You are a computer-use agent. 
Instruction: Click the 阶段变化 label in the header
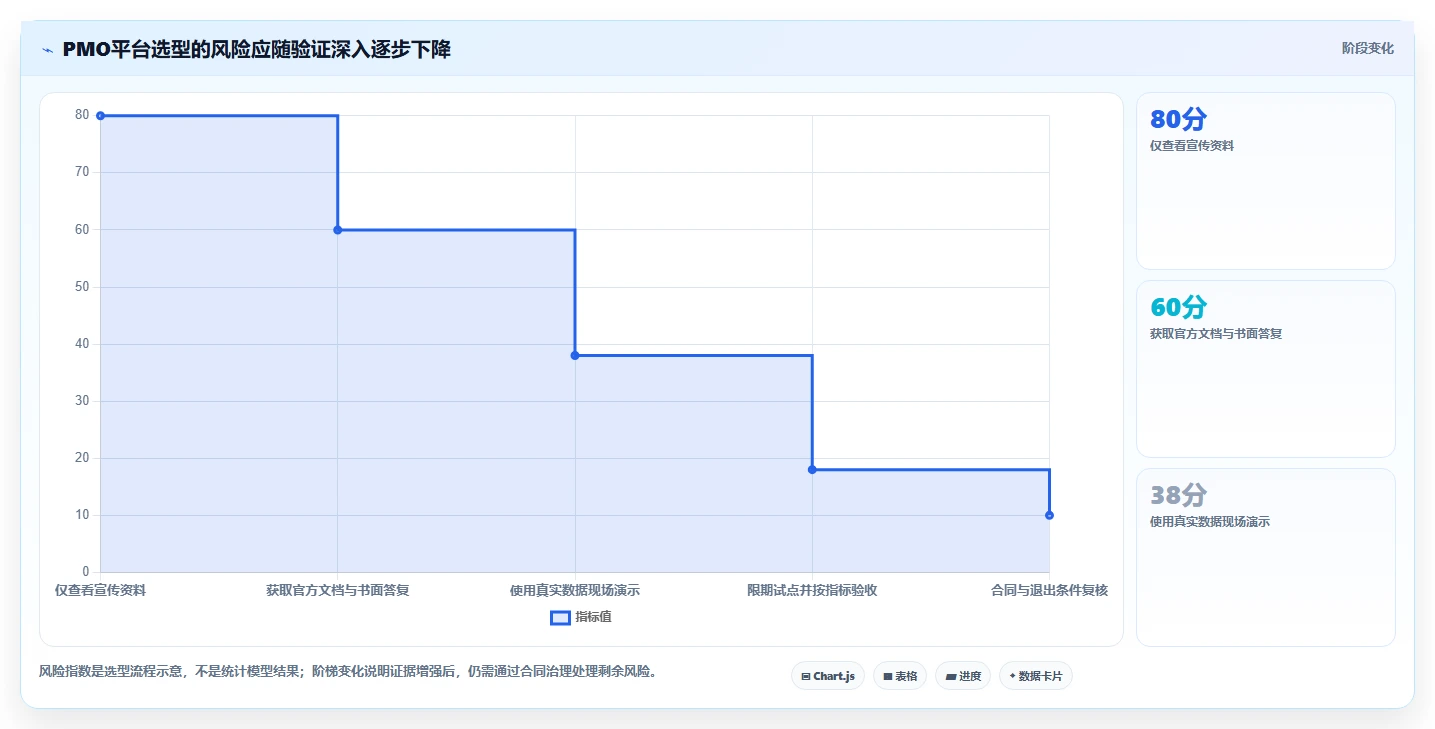click(x=1367, y=48)
